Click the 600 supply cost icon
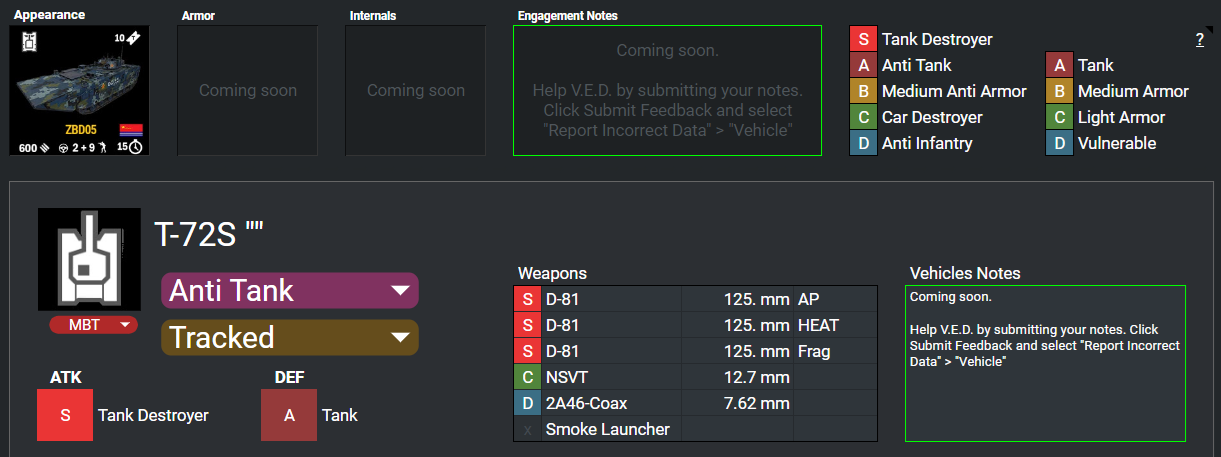Screen dimensions: 1221x457 click(46, 148)
